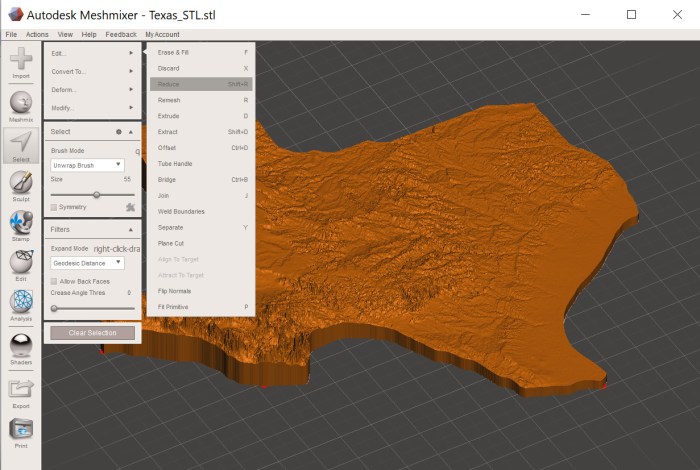Open the Feedback menu
This screenshot has height=470, width=700.
121,34
